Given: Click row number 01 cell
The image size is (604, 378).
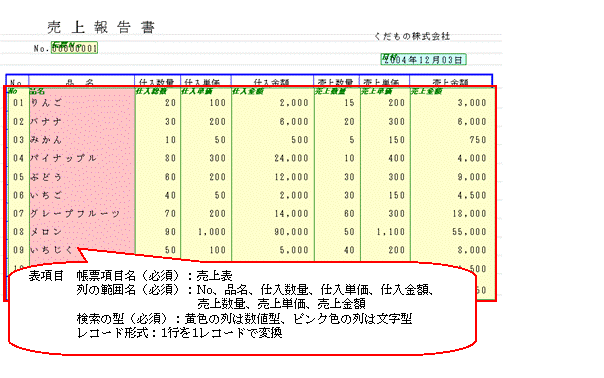Looking at the screenshot, I should click(18, 103).
